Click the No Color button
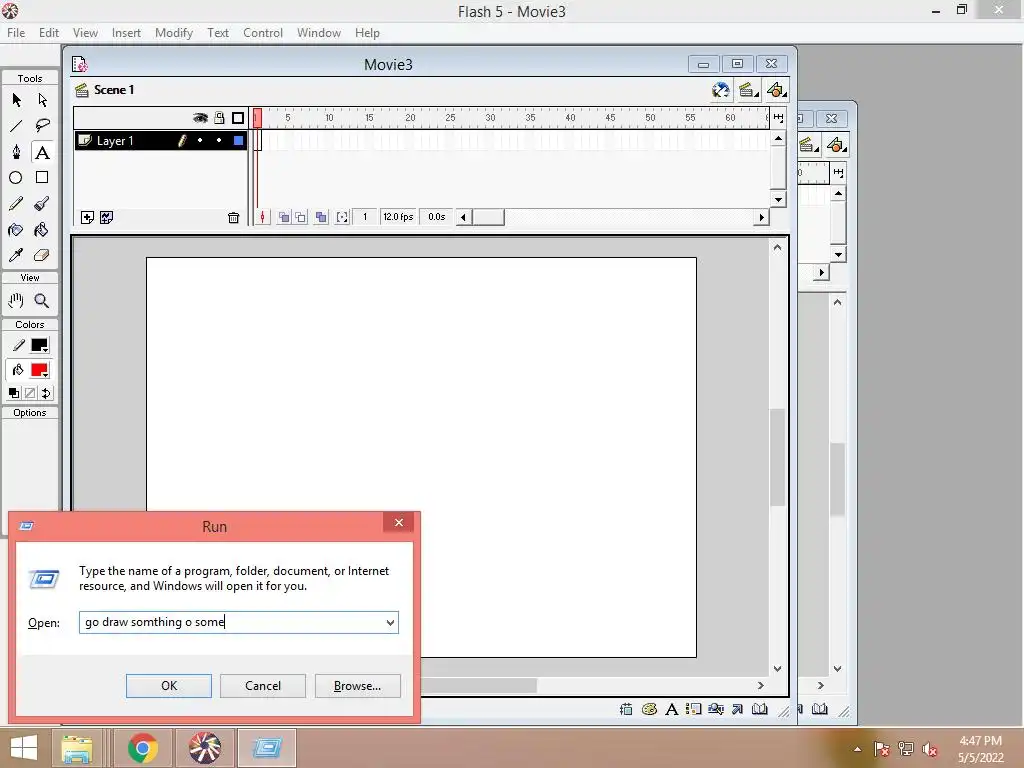 pyautogui.click(x=30, y=393)
